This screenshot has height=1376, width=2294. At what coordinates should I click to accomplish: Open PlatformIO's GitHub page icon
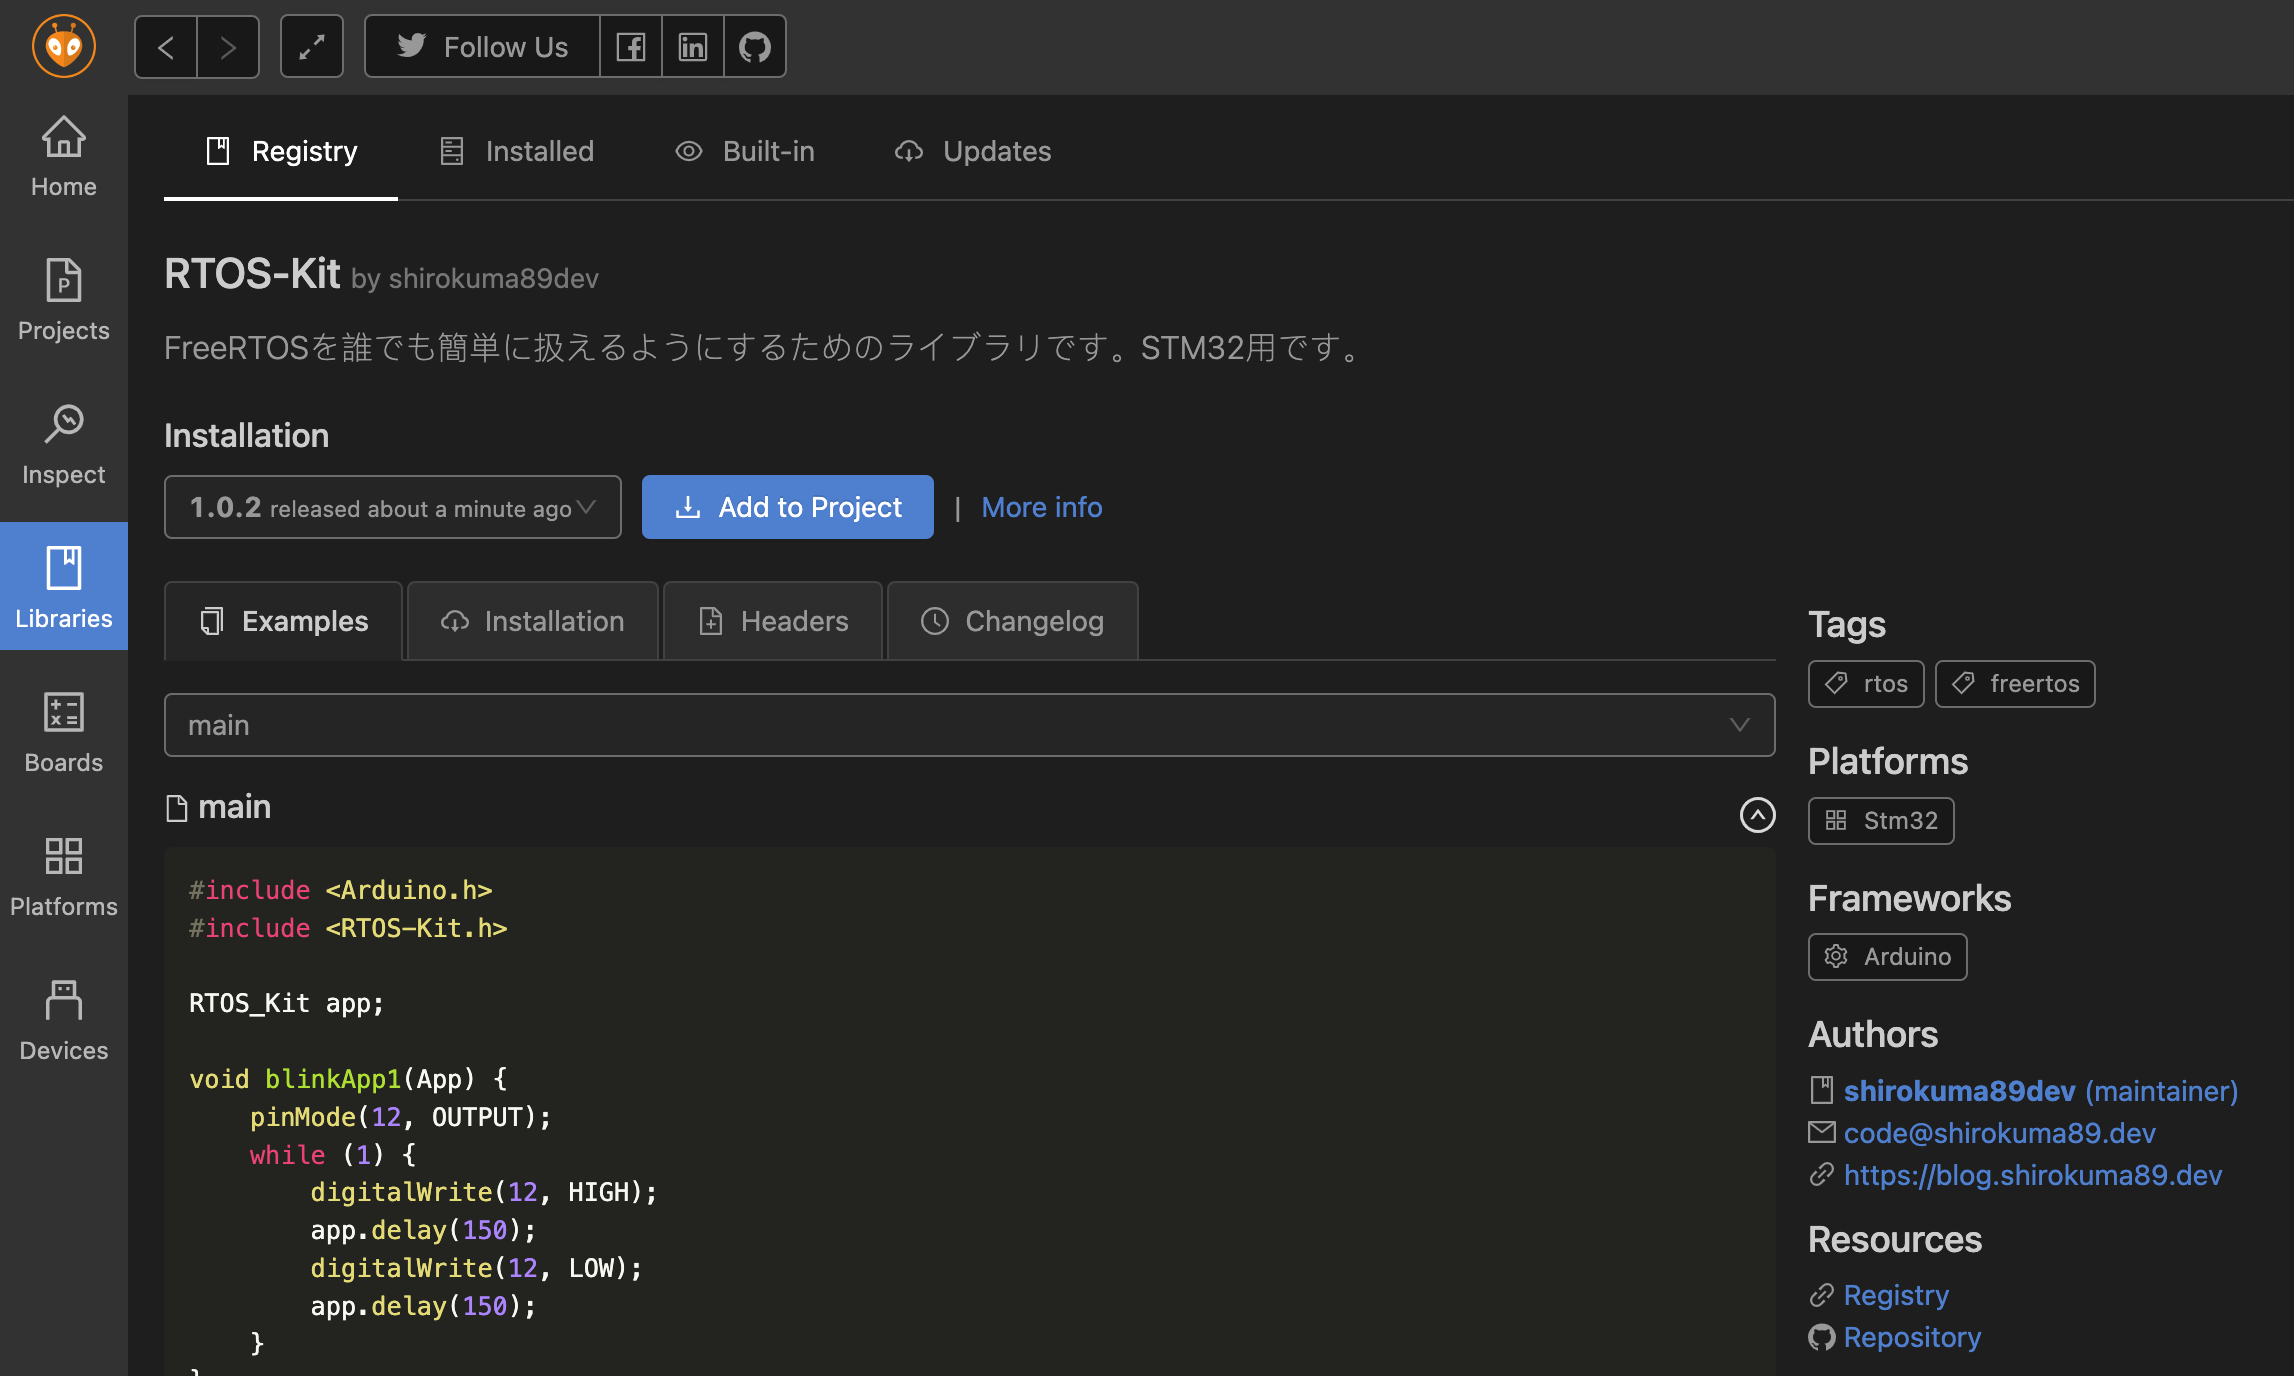754,46
